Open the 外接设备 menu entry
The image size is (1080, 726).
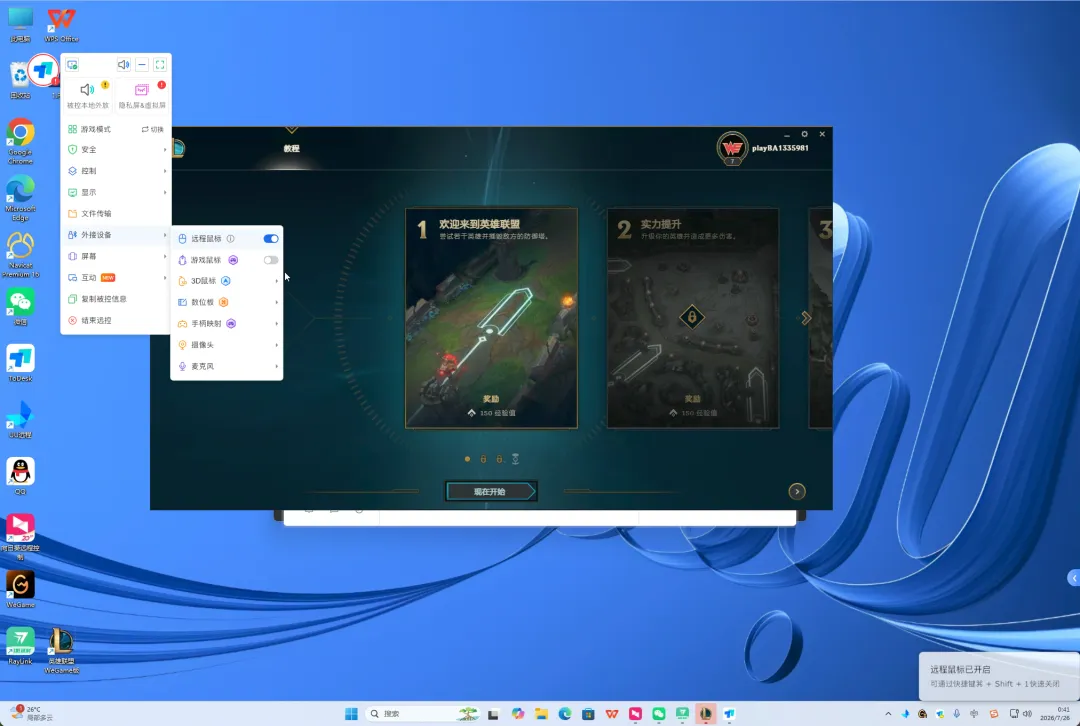[x=116, y=235]
